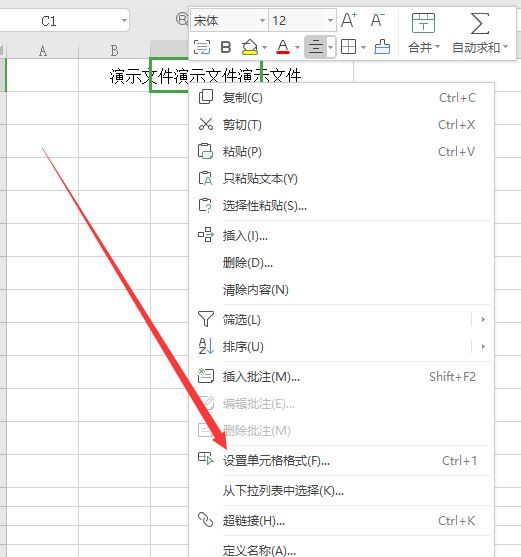Choose 定义名称(A)... menu entry

(x=341, y=550)
